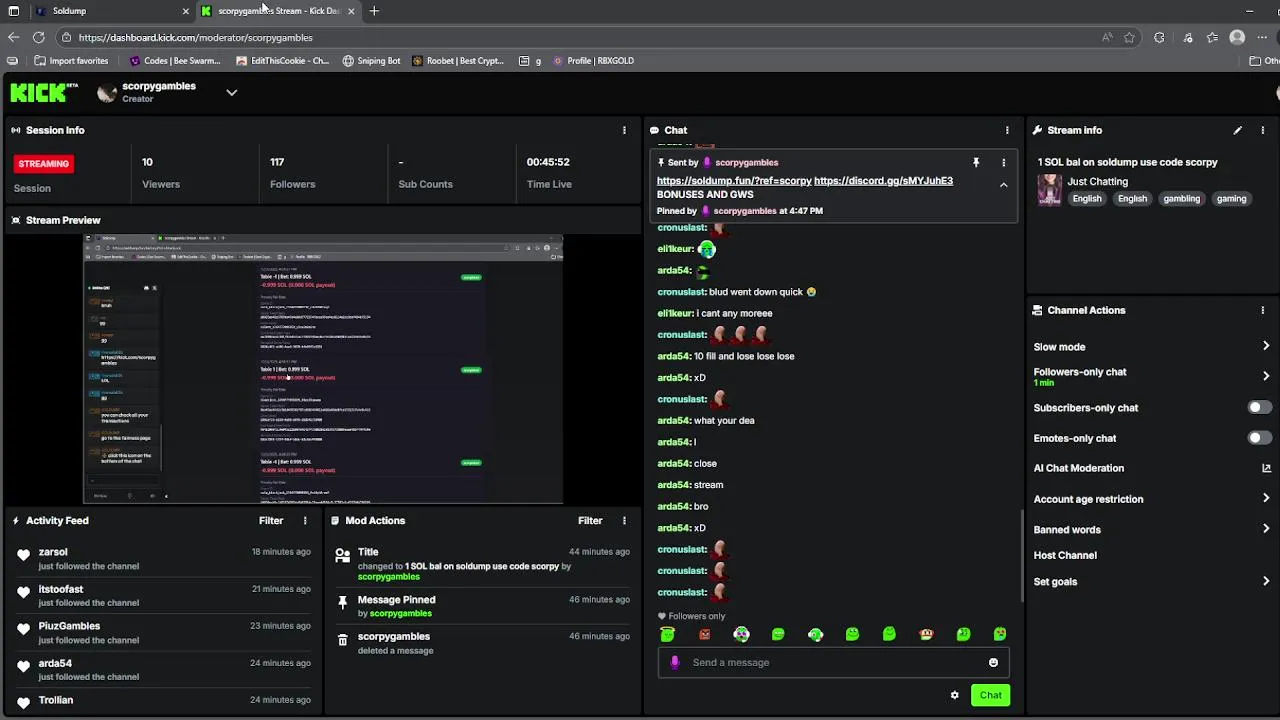The image size is (1280, 720).
Task: Click the read aloud icon in address bar
Action: (1107, 37)
